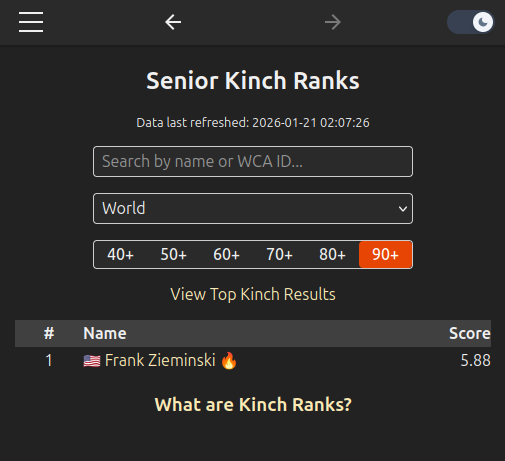Click the name or WCA ID search field
This screenshot has width=505, height=461.
click(253, 162)
